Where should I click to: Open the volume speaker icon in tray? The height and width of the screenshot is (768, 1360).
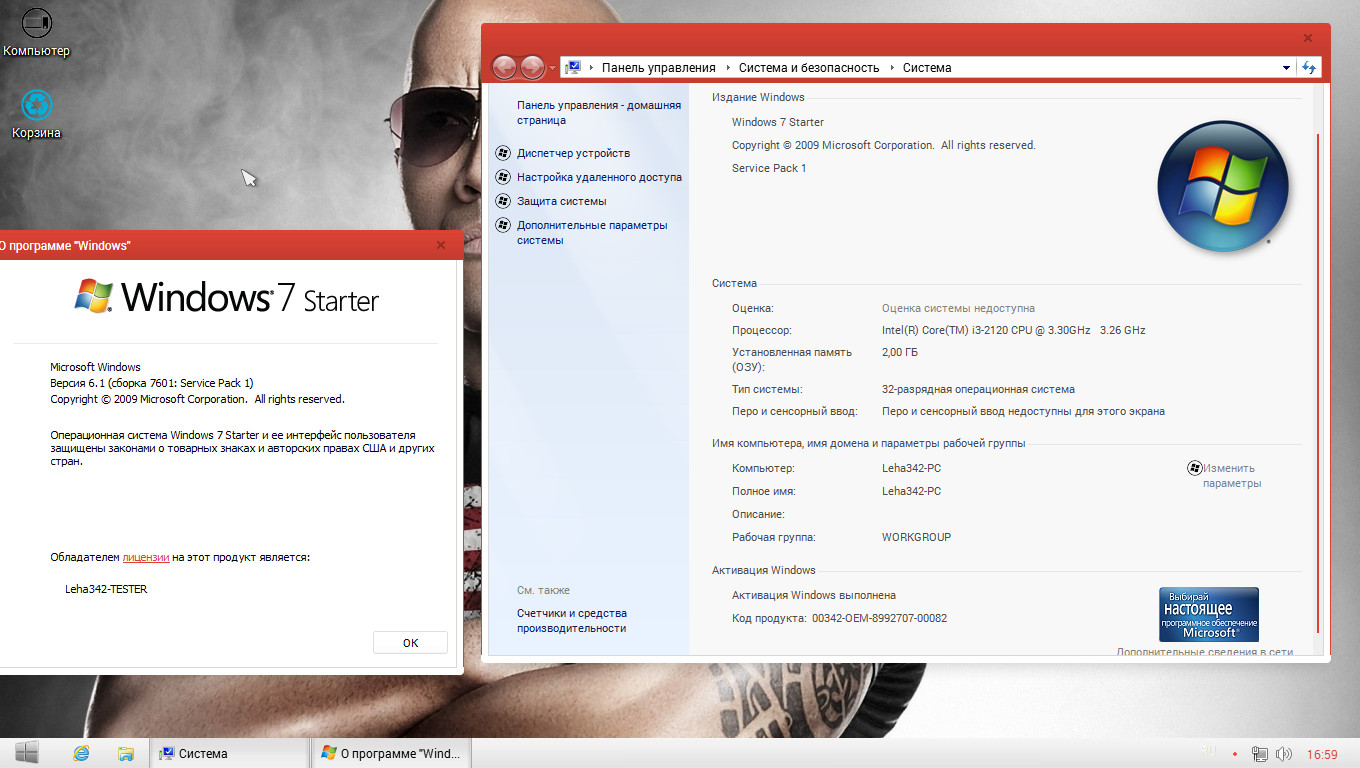point(1282,754)
